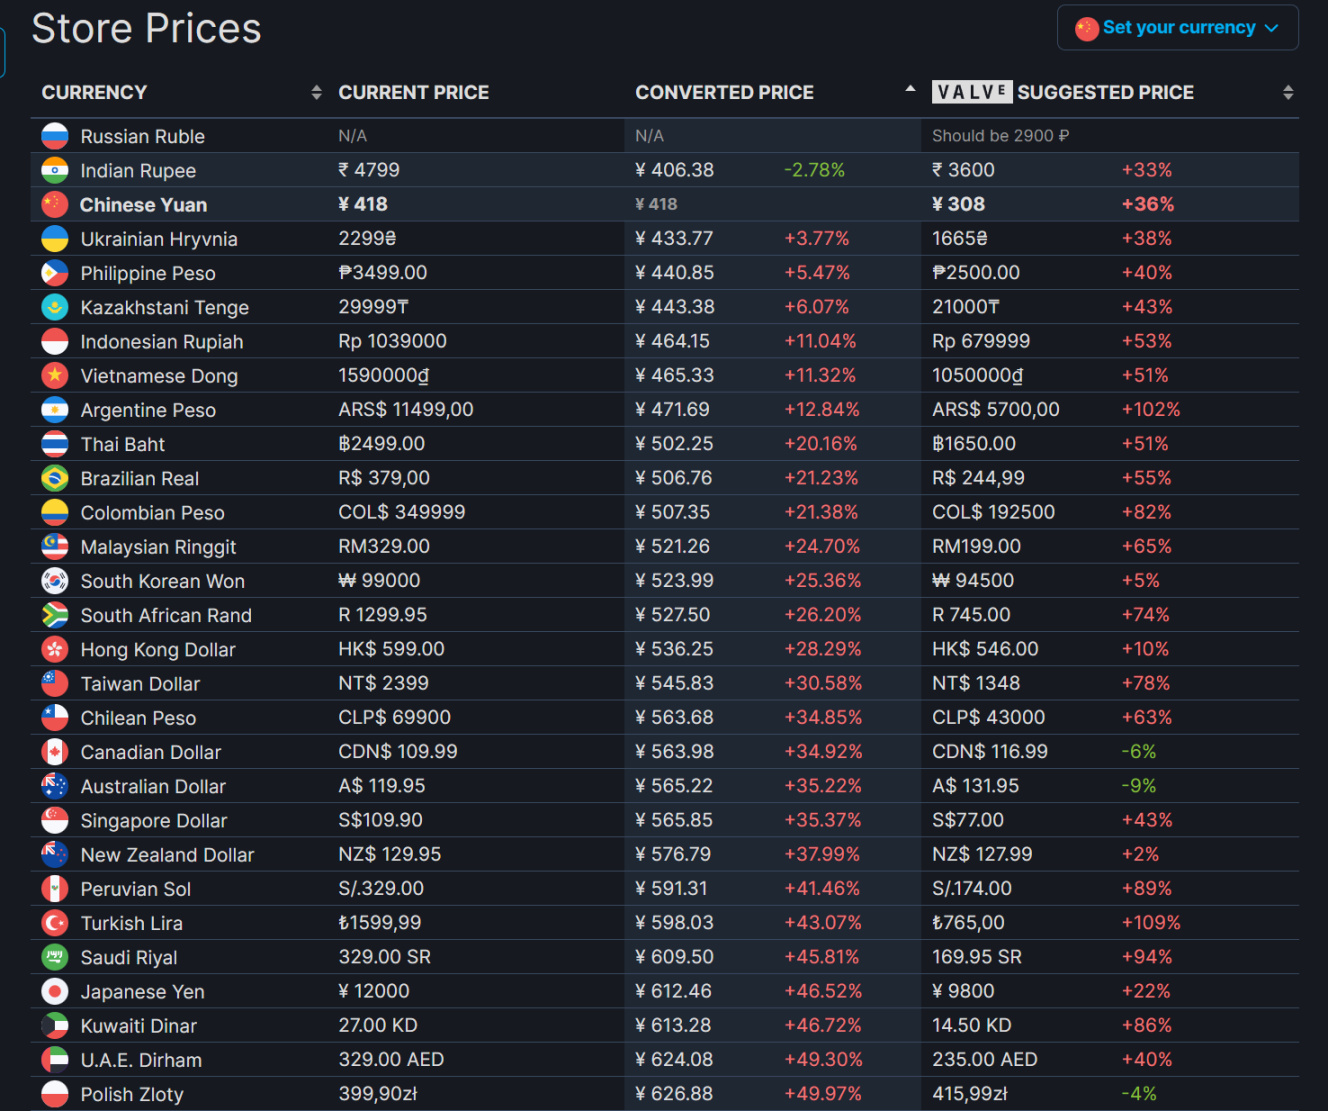This screenshot has height=1111, width=1328.
Task: Click the Valve logo in header
Action: pos(972,92)
